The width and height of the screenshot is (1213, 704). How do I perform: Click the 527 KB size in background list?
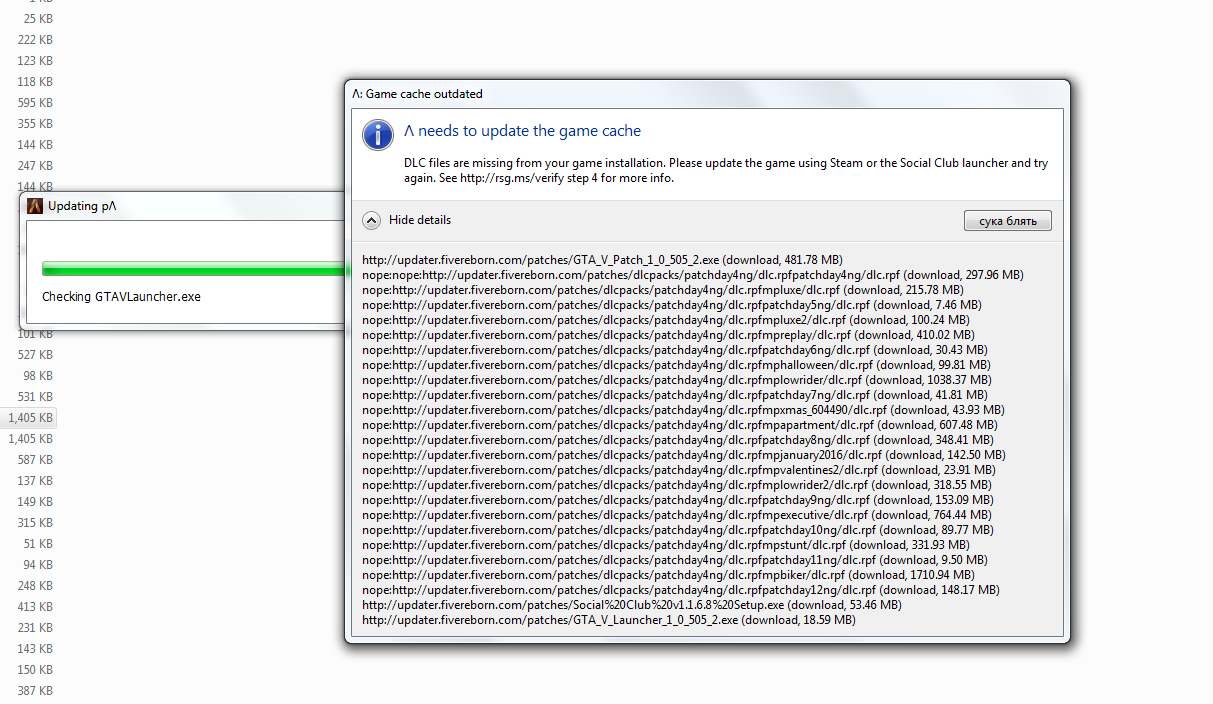click(x=35, y=355)
